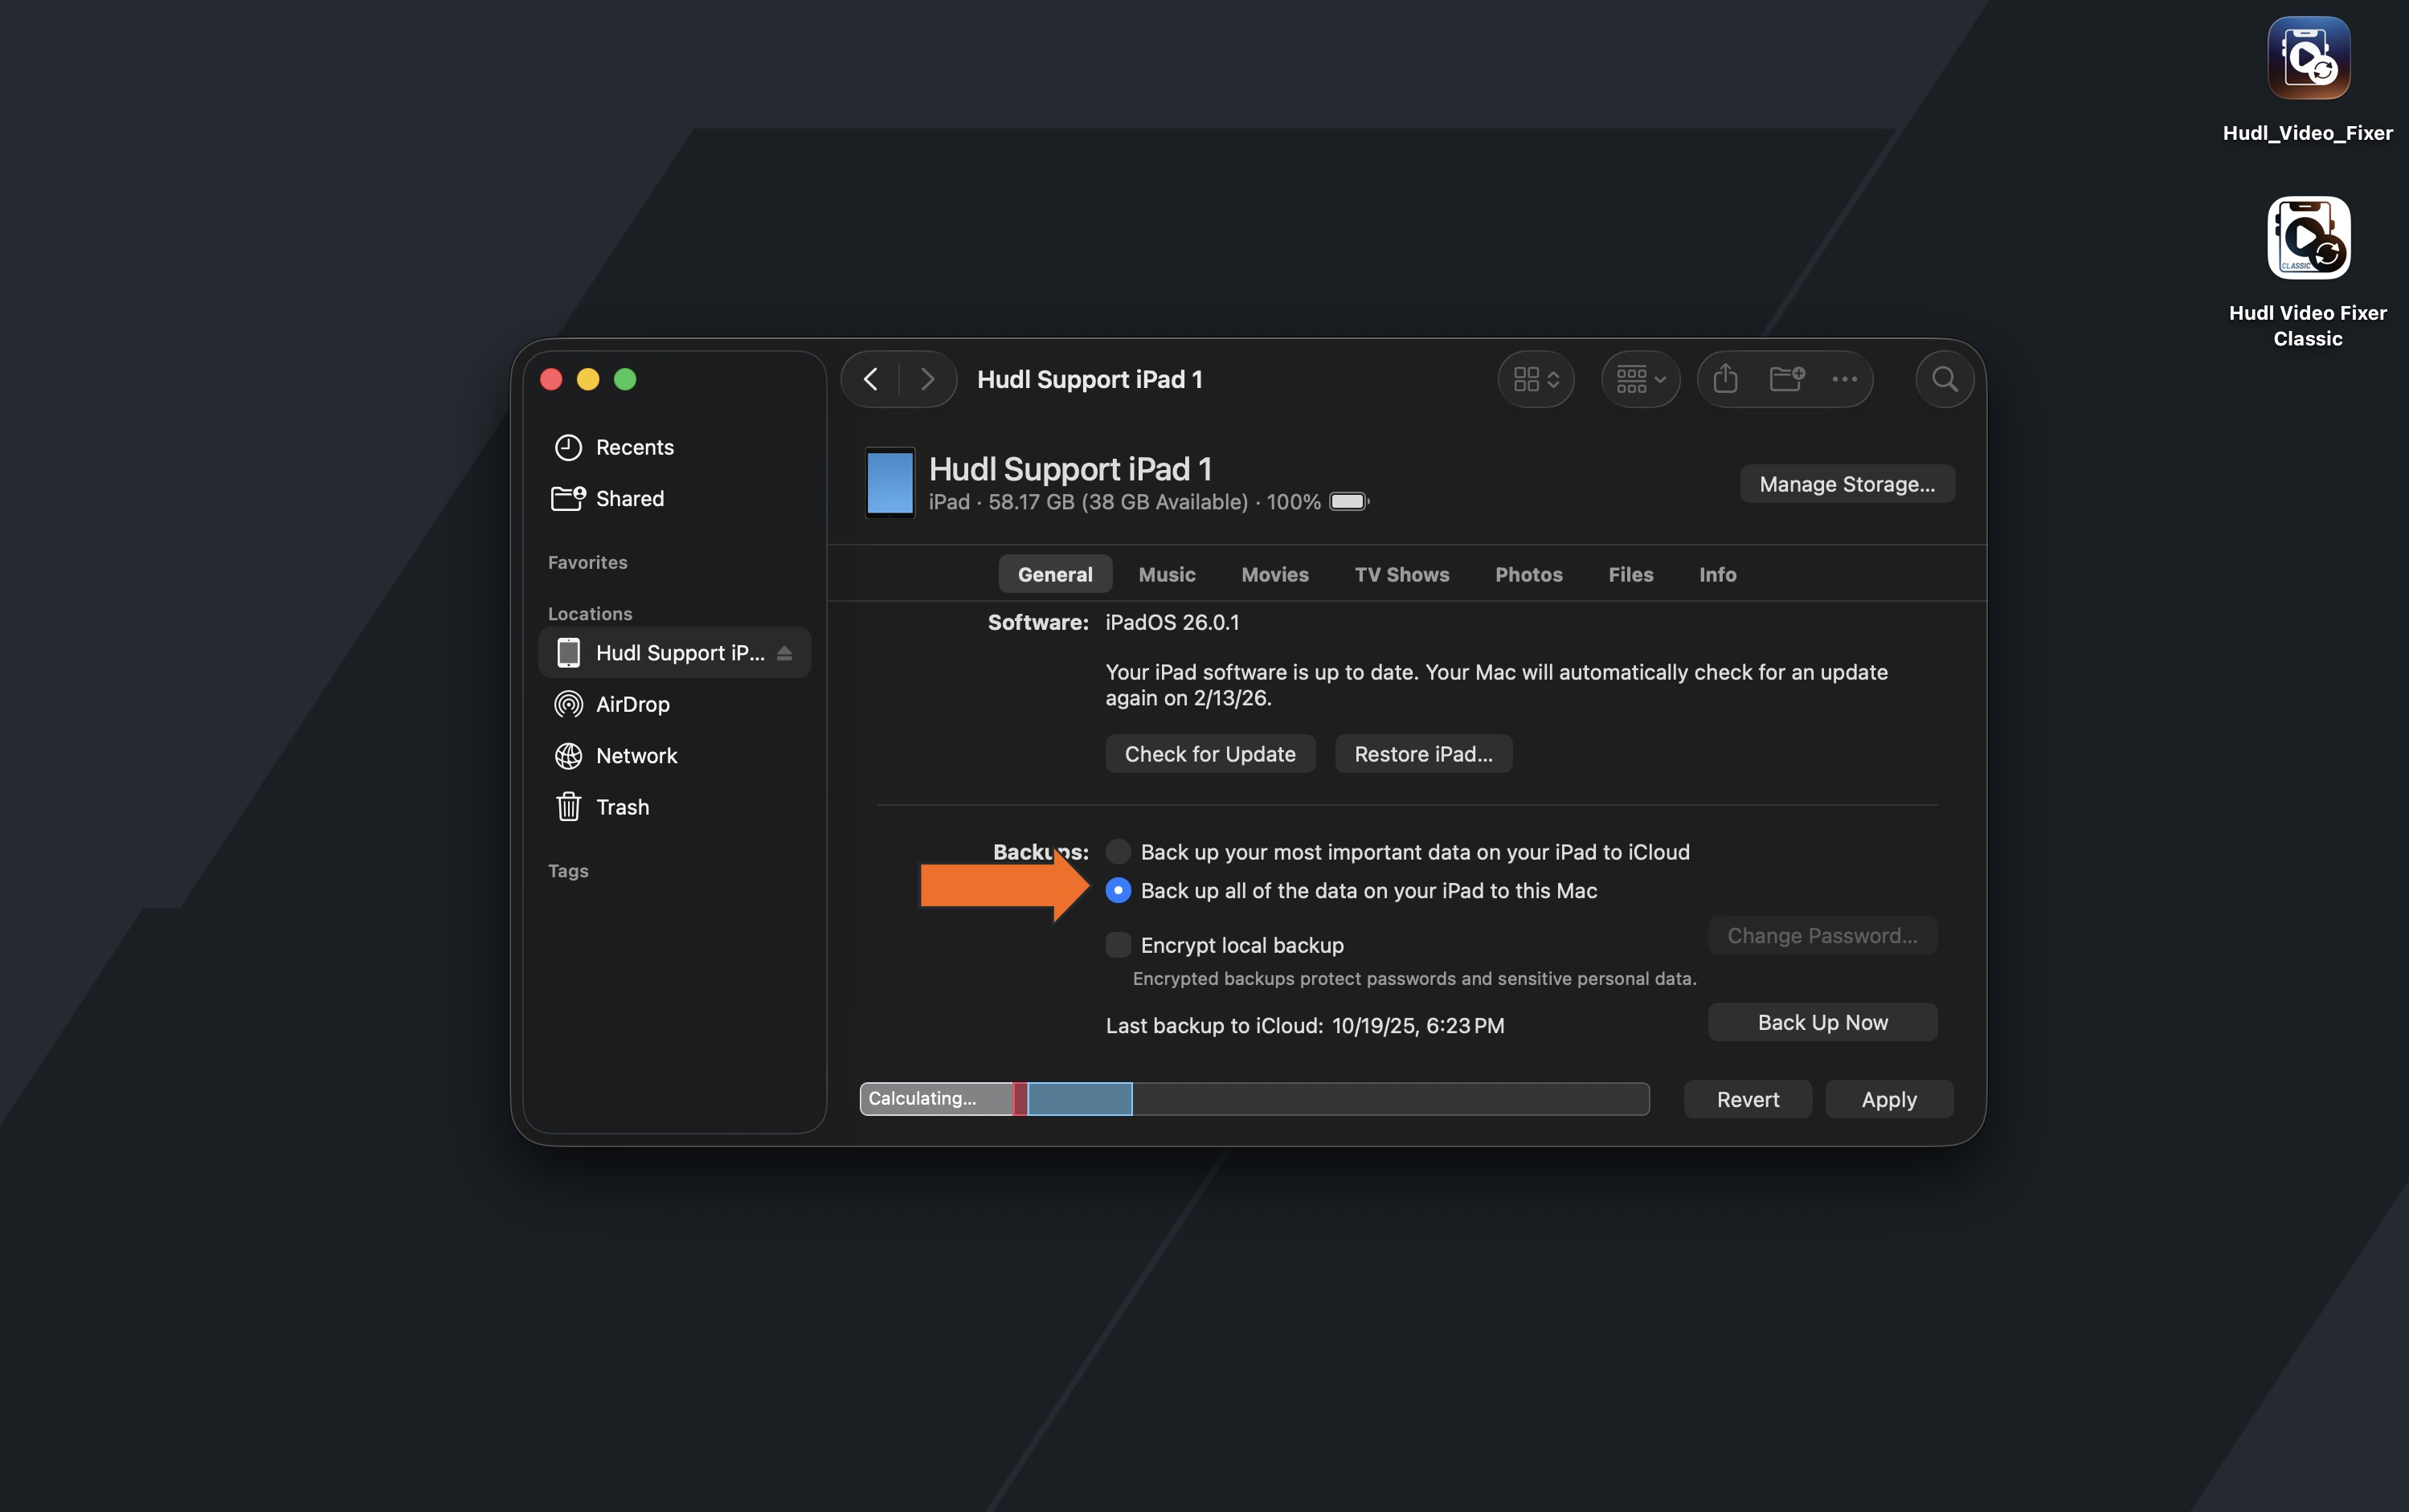The height and width of the screenshot is (1512, 2409).
Task: Click the Favorites sidebar section header
Action: (x=587, y=562)
